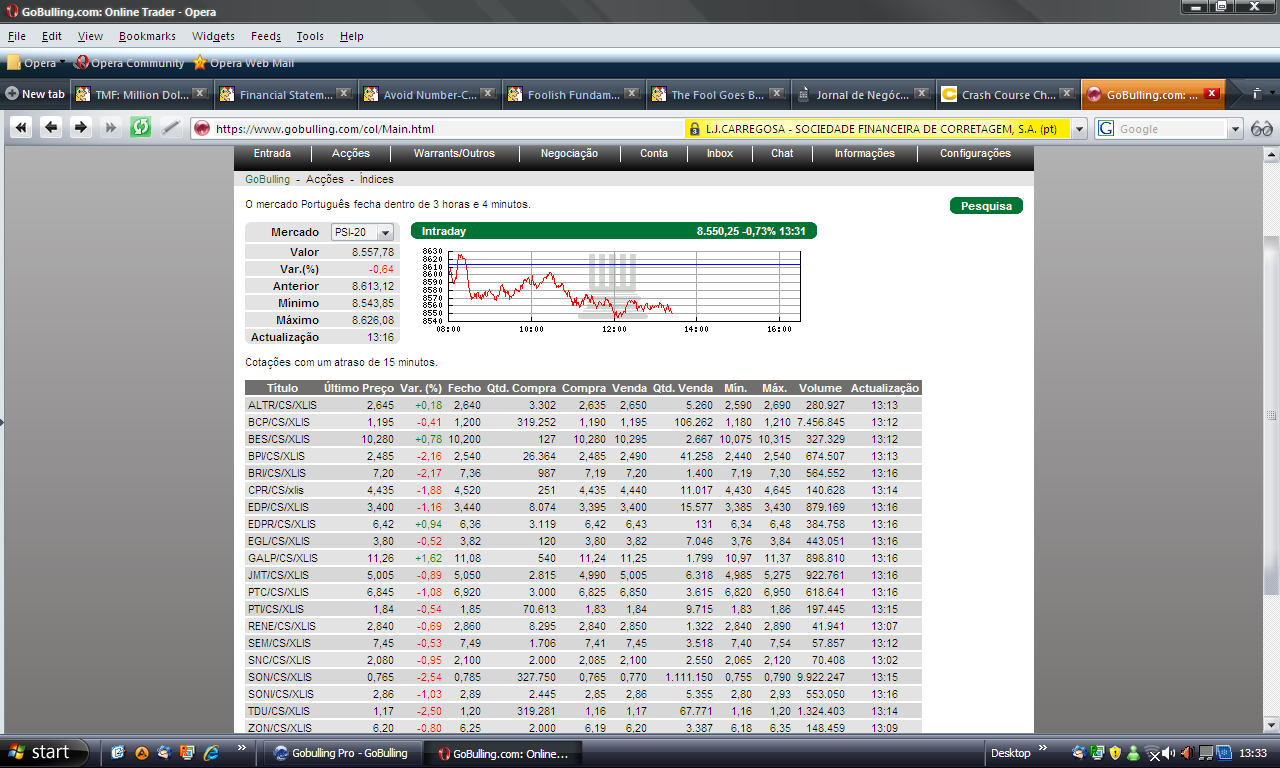Open the Google search engine dropdown
This screenshot has height=768, width=1280.
(1234, 129)
